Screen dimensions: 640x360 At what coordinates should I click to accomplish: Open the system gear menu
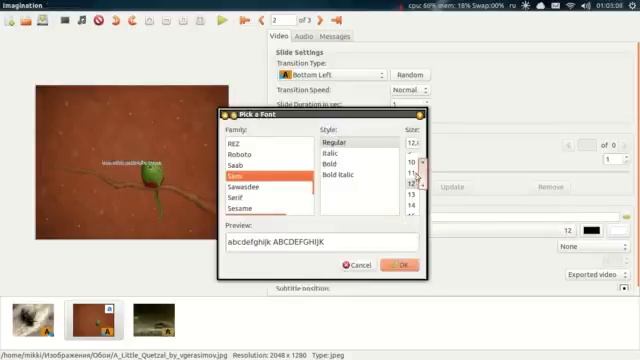coord(632,5)
